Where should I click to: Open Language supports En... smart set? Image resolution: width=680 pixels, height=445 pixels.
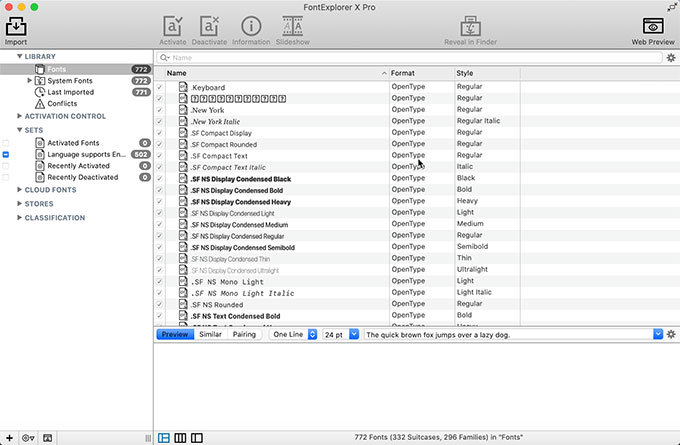coord(87,154)
